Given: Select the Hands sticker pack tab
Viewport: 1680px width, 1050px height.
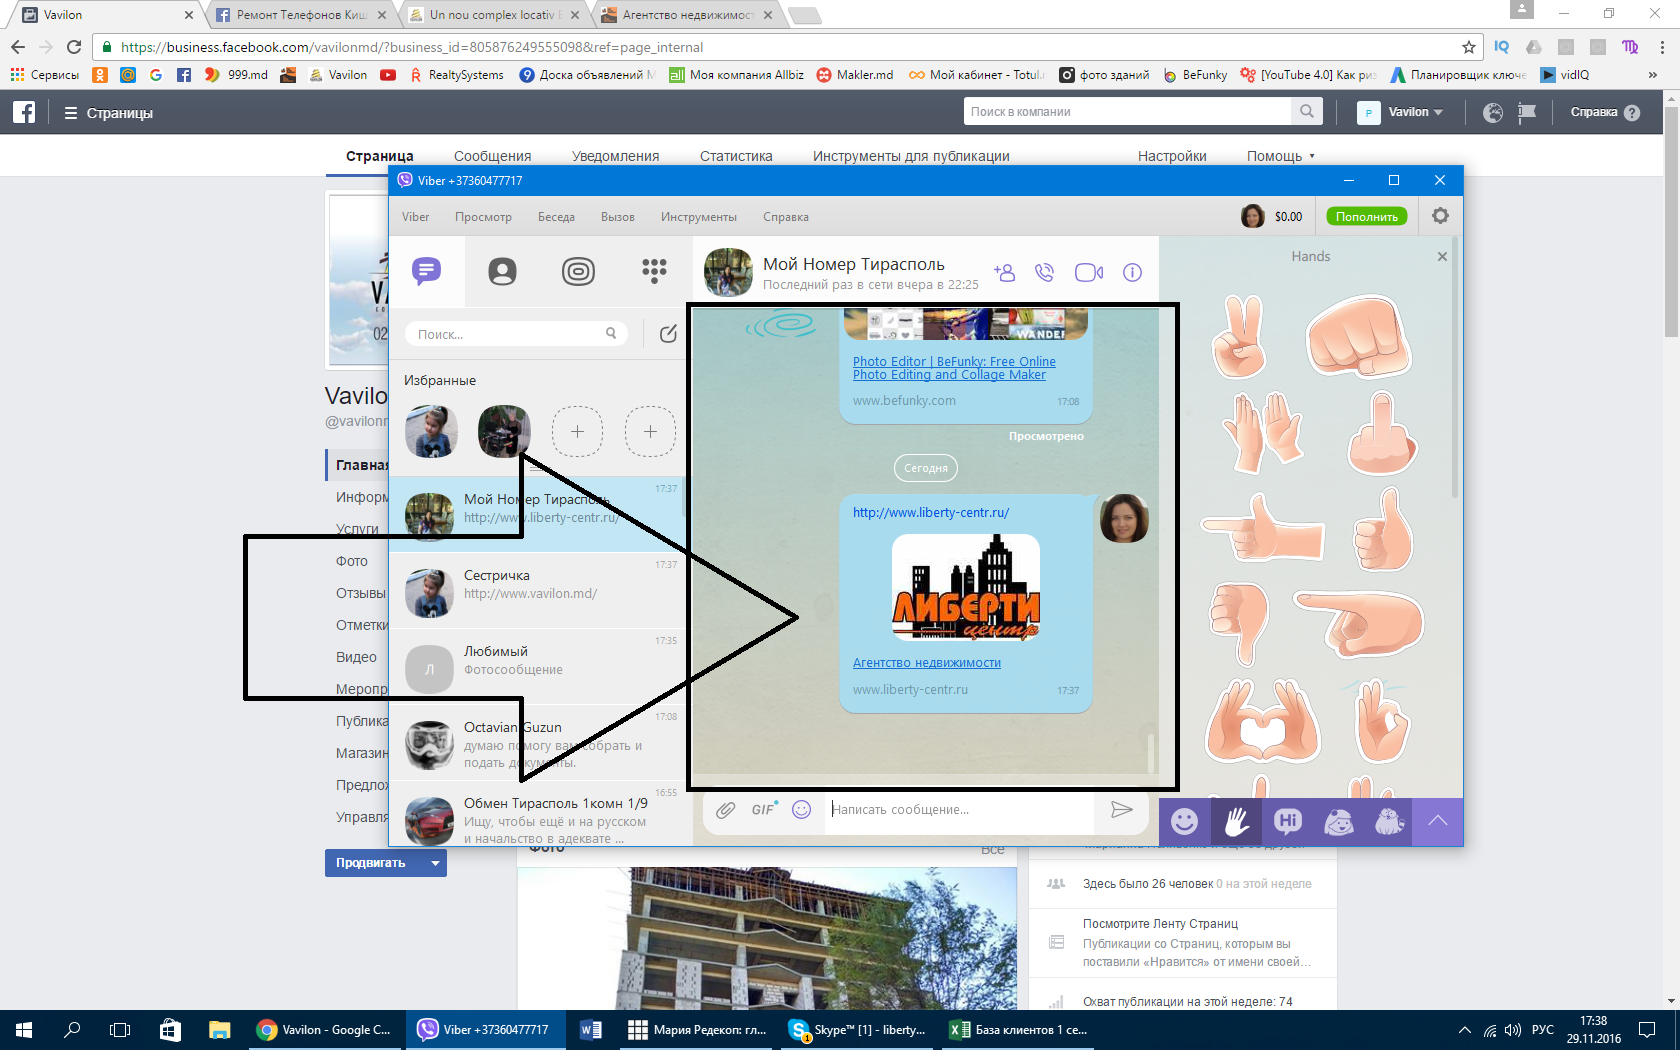Looking at the screenshot, I should pyautogui.click(x=1236, y=822).
